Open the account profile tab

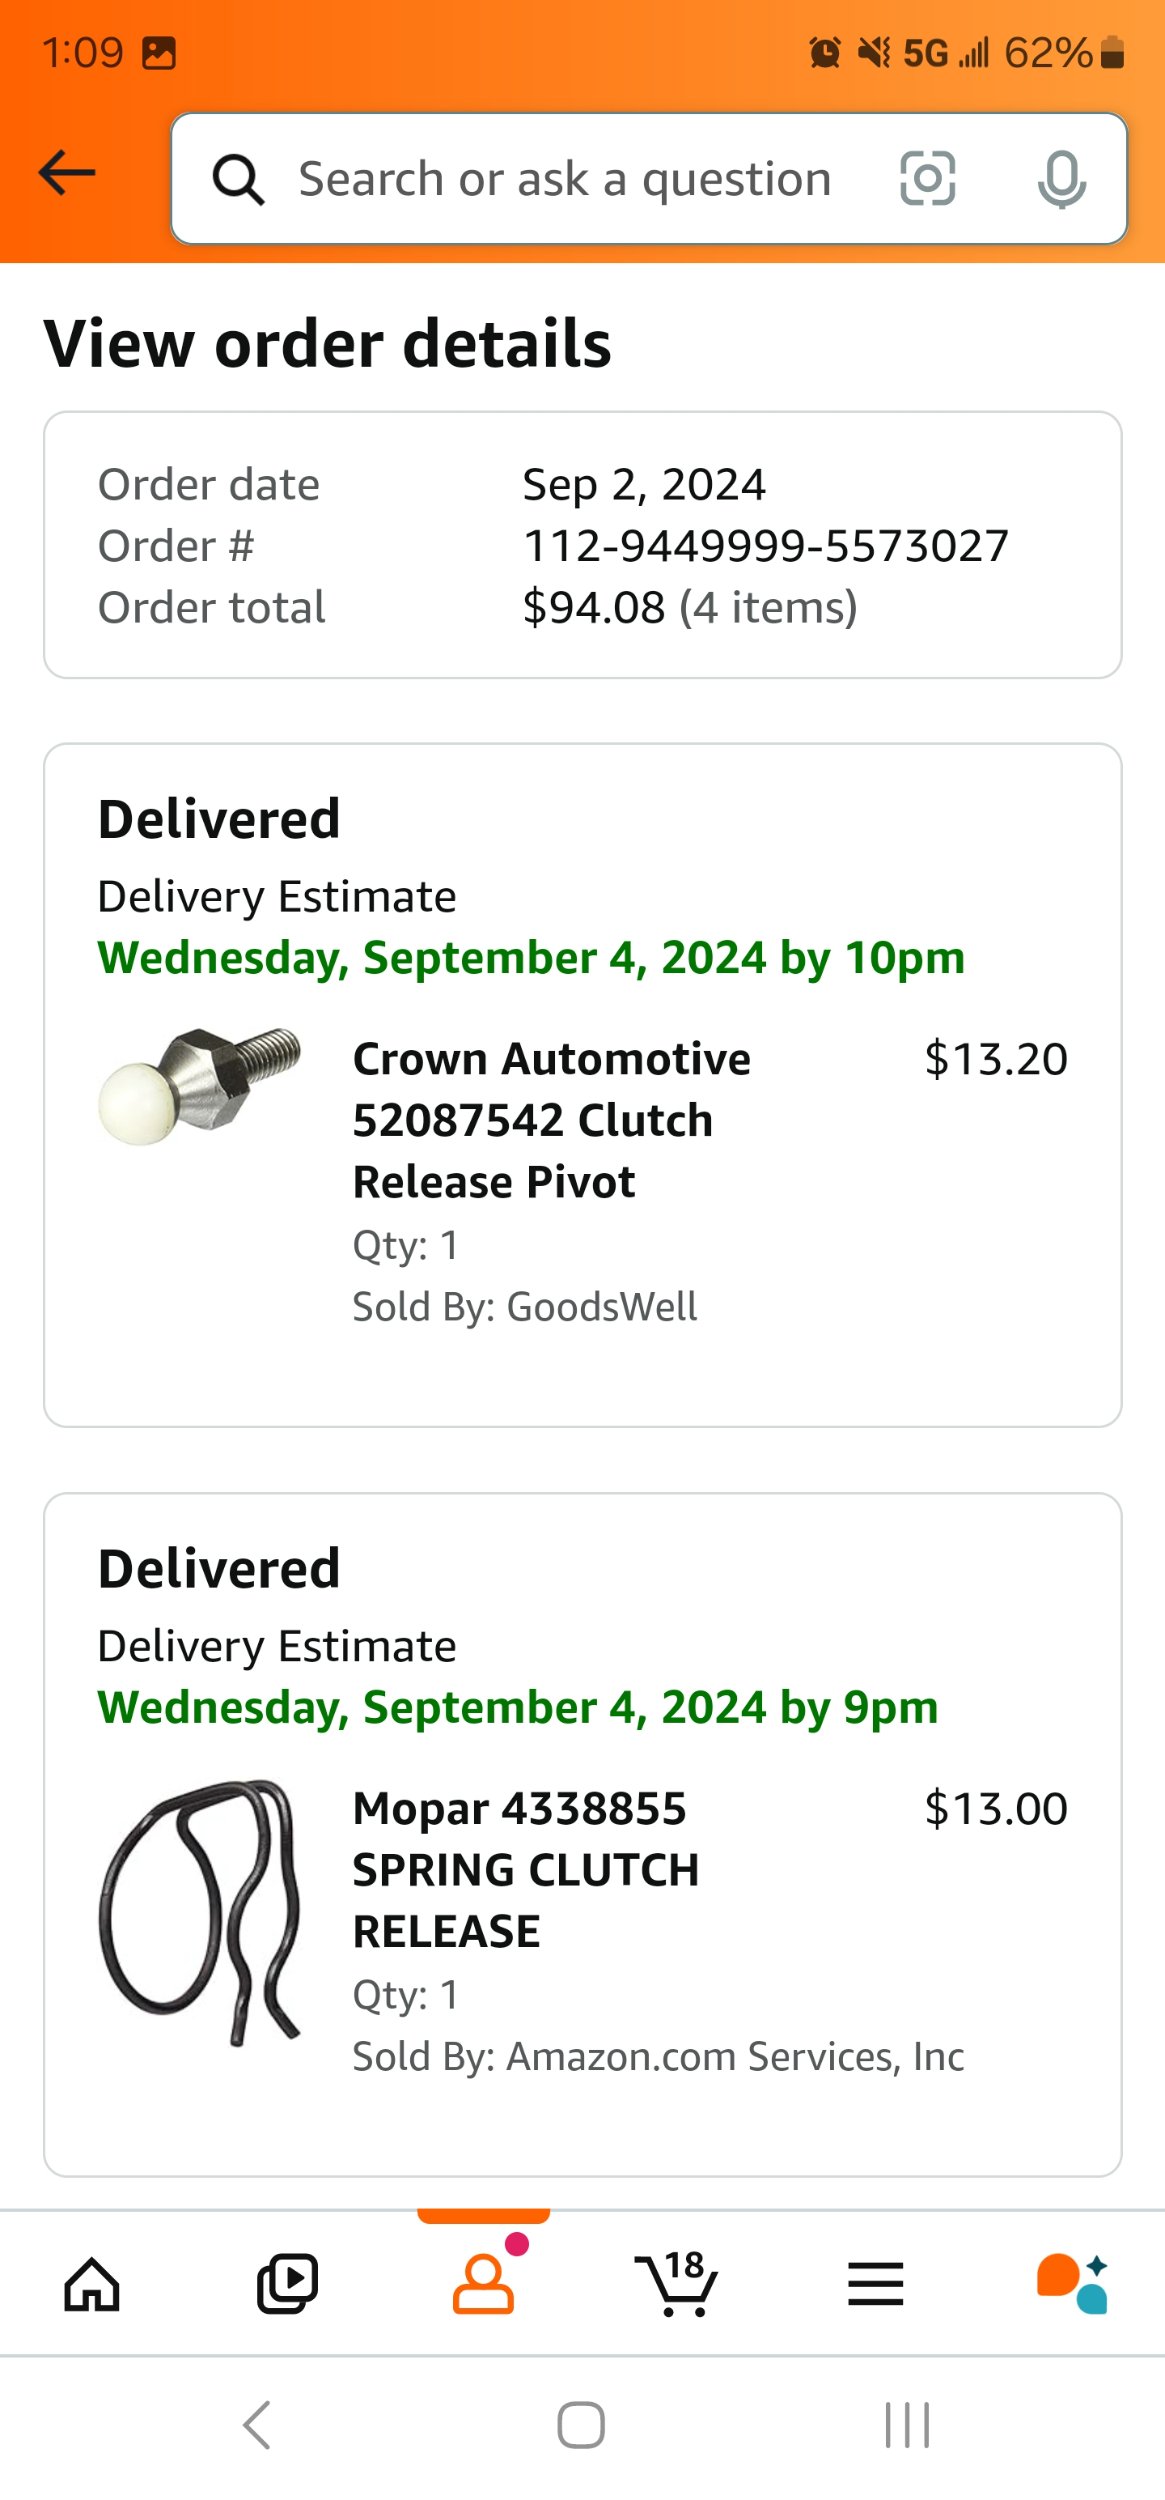[483, 2285]
